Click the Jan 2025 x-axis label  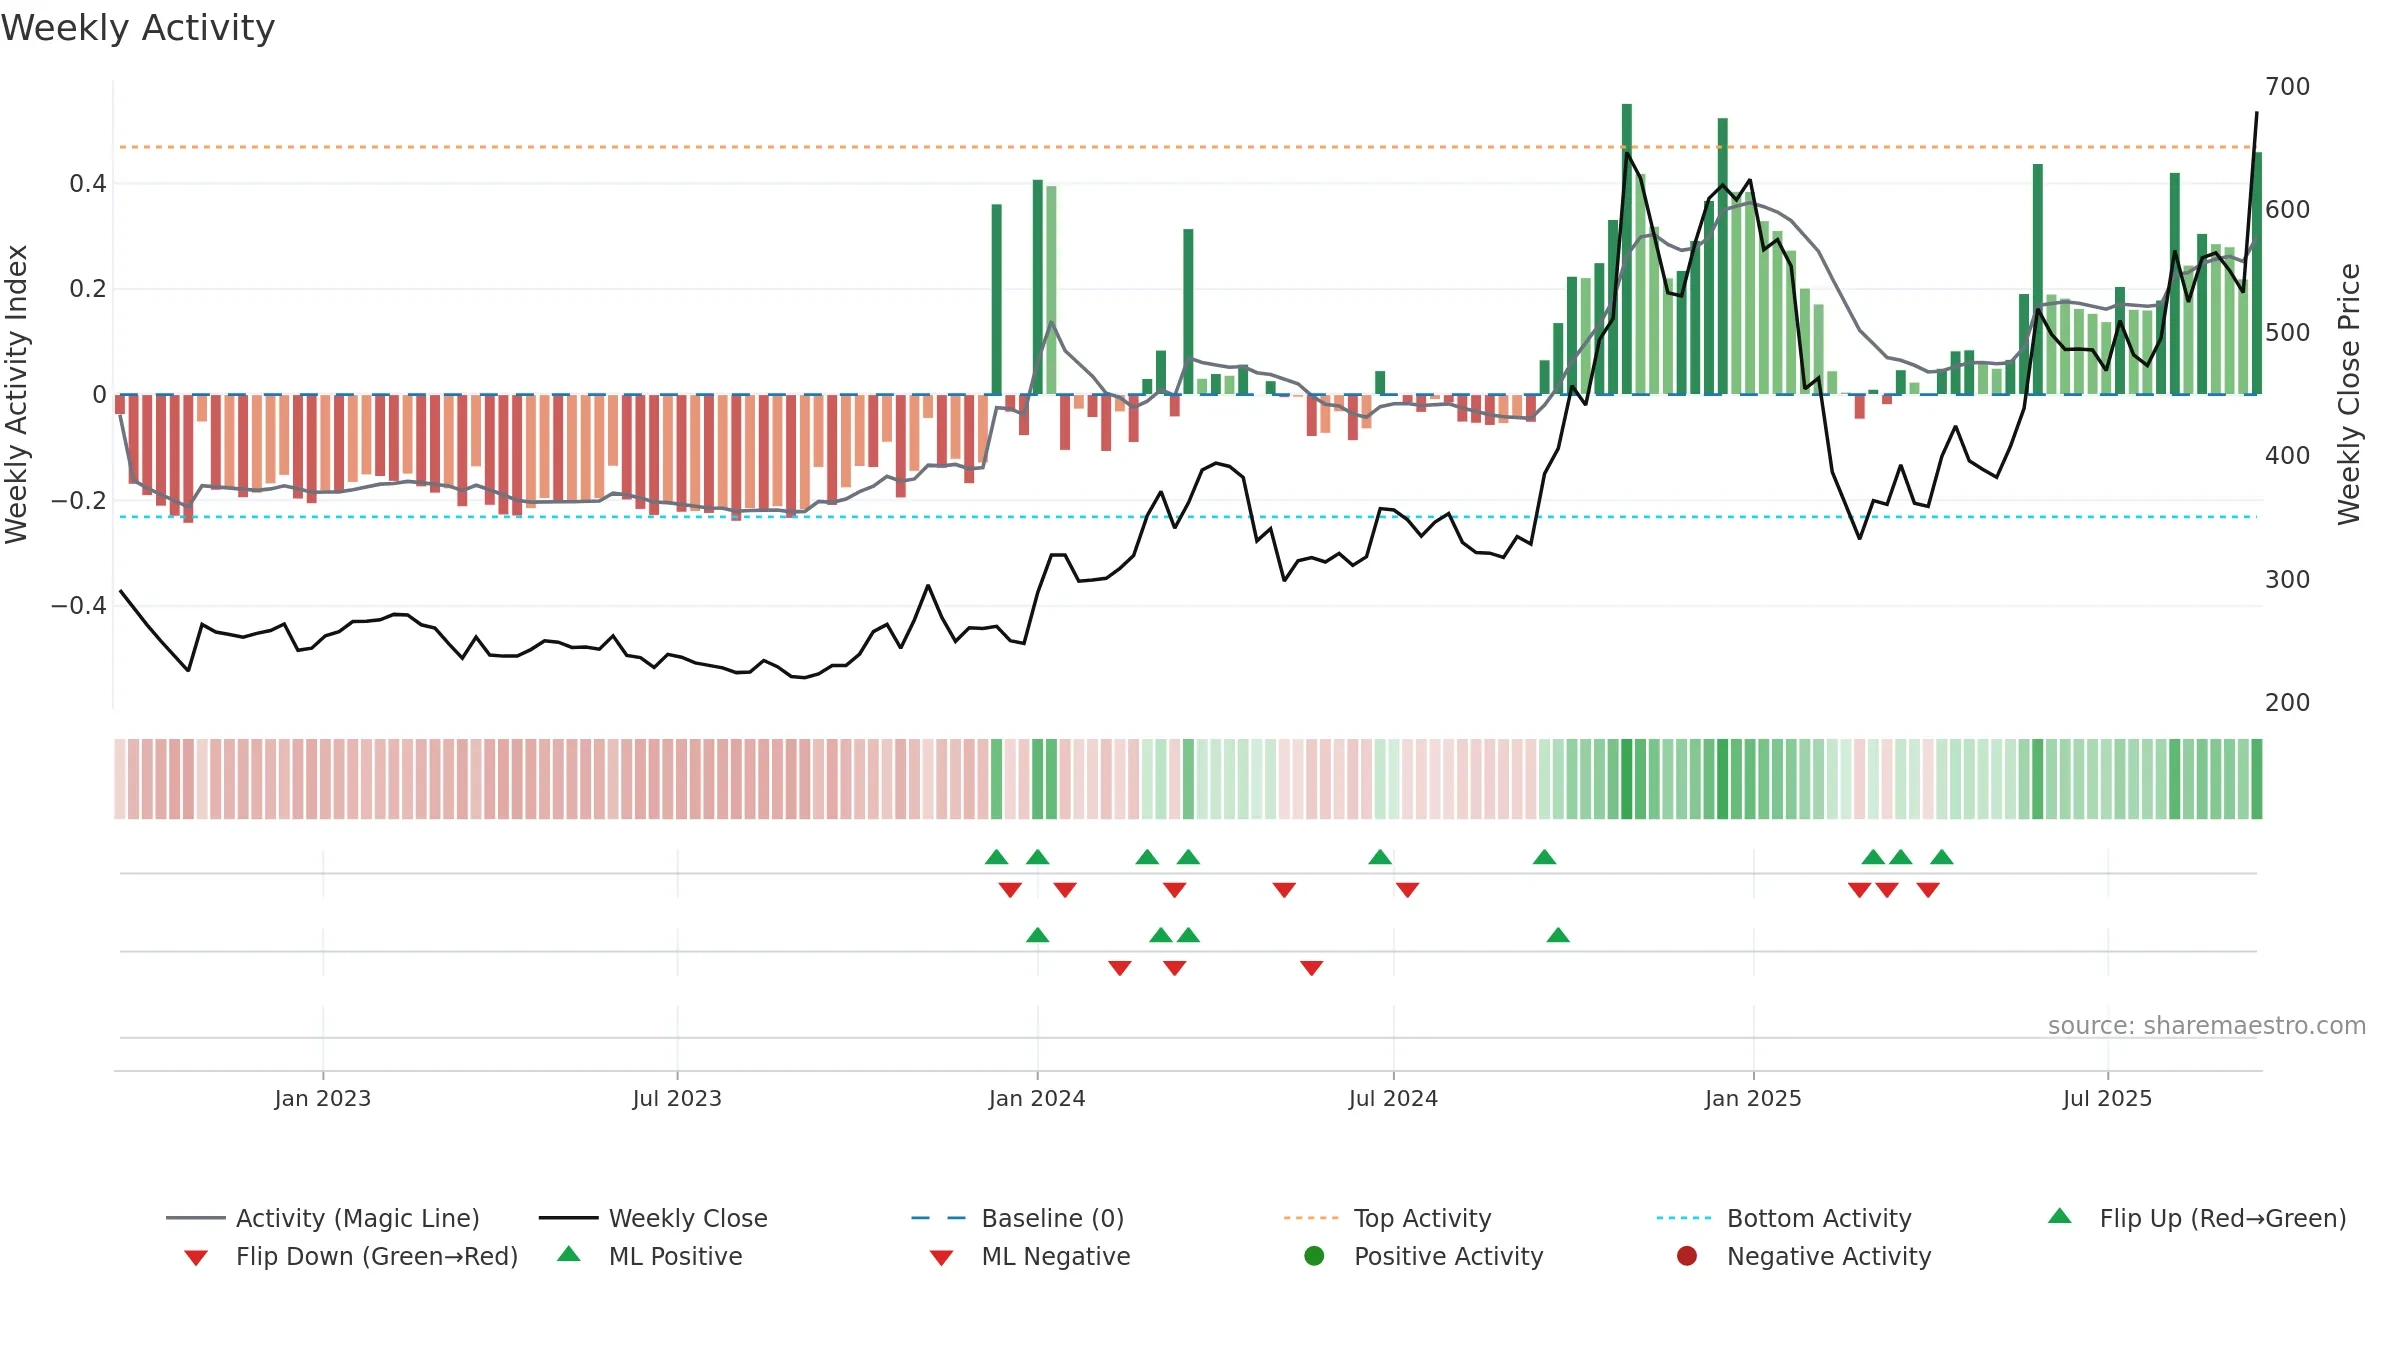point(1753,1098)
